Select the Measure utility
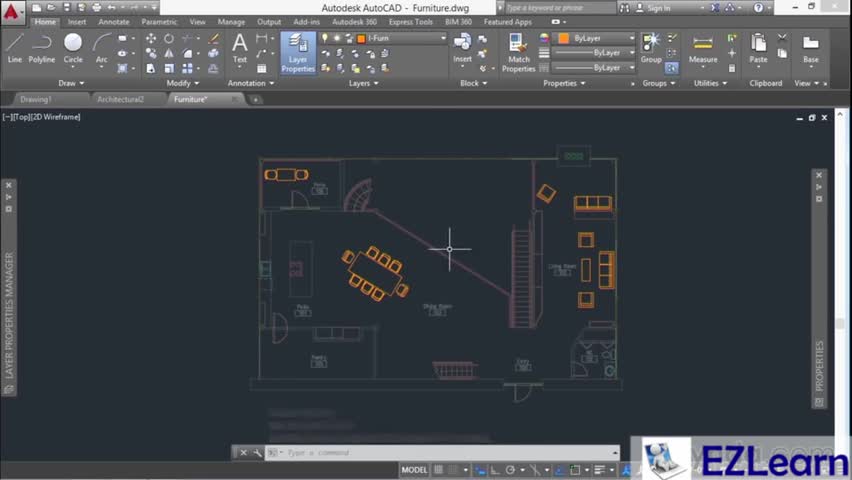Image resolution: width=852 pixels, height=480 pixels. point(703,47)
